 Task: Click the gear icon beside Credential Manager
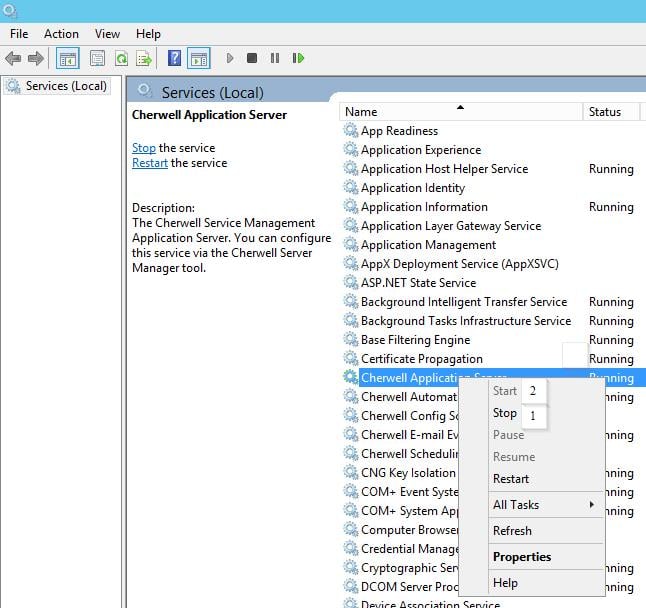point(351,548)
